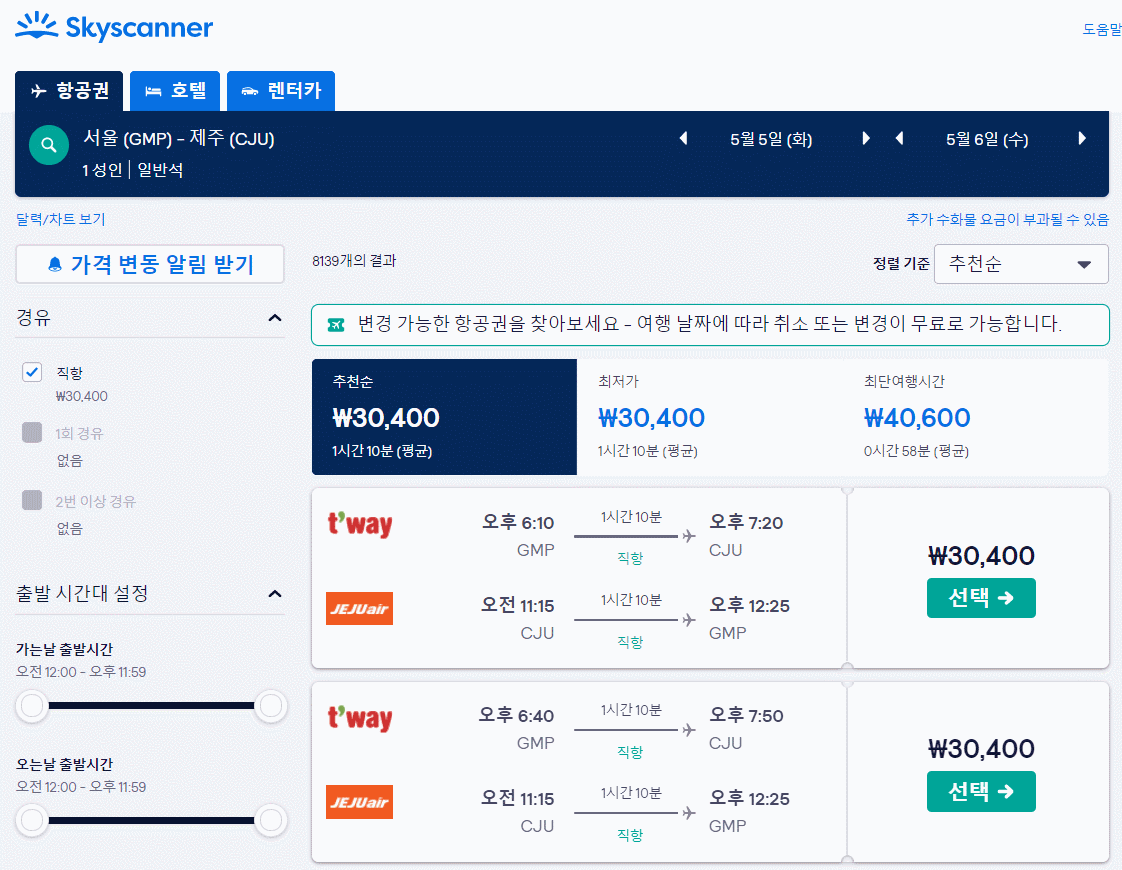
Task: Click the flexible ticket banner icon
Action: [336, 325]
